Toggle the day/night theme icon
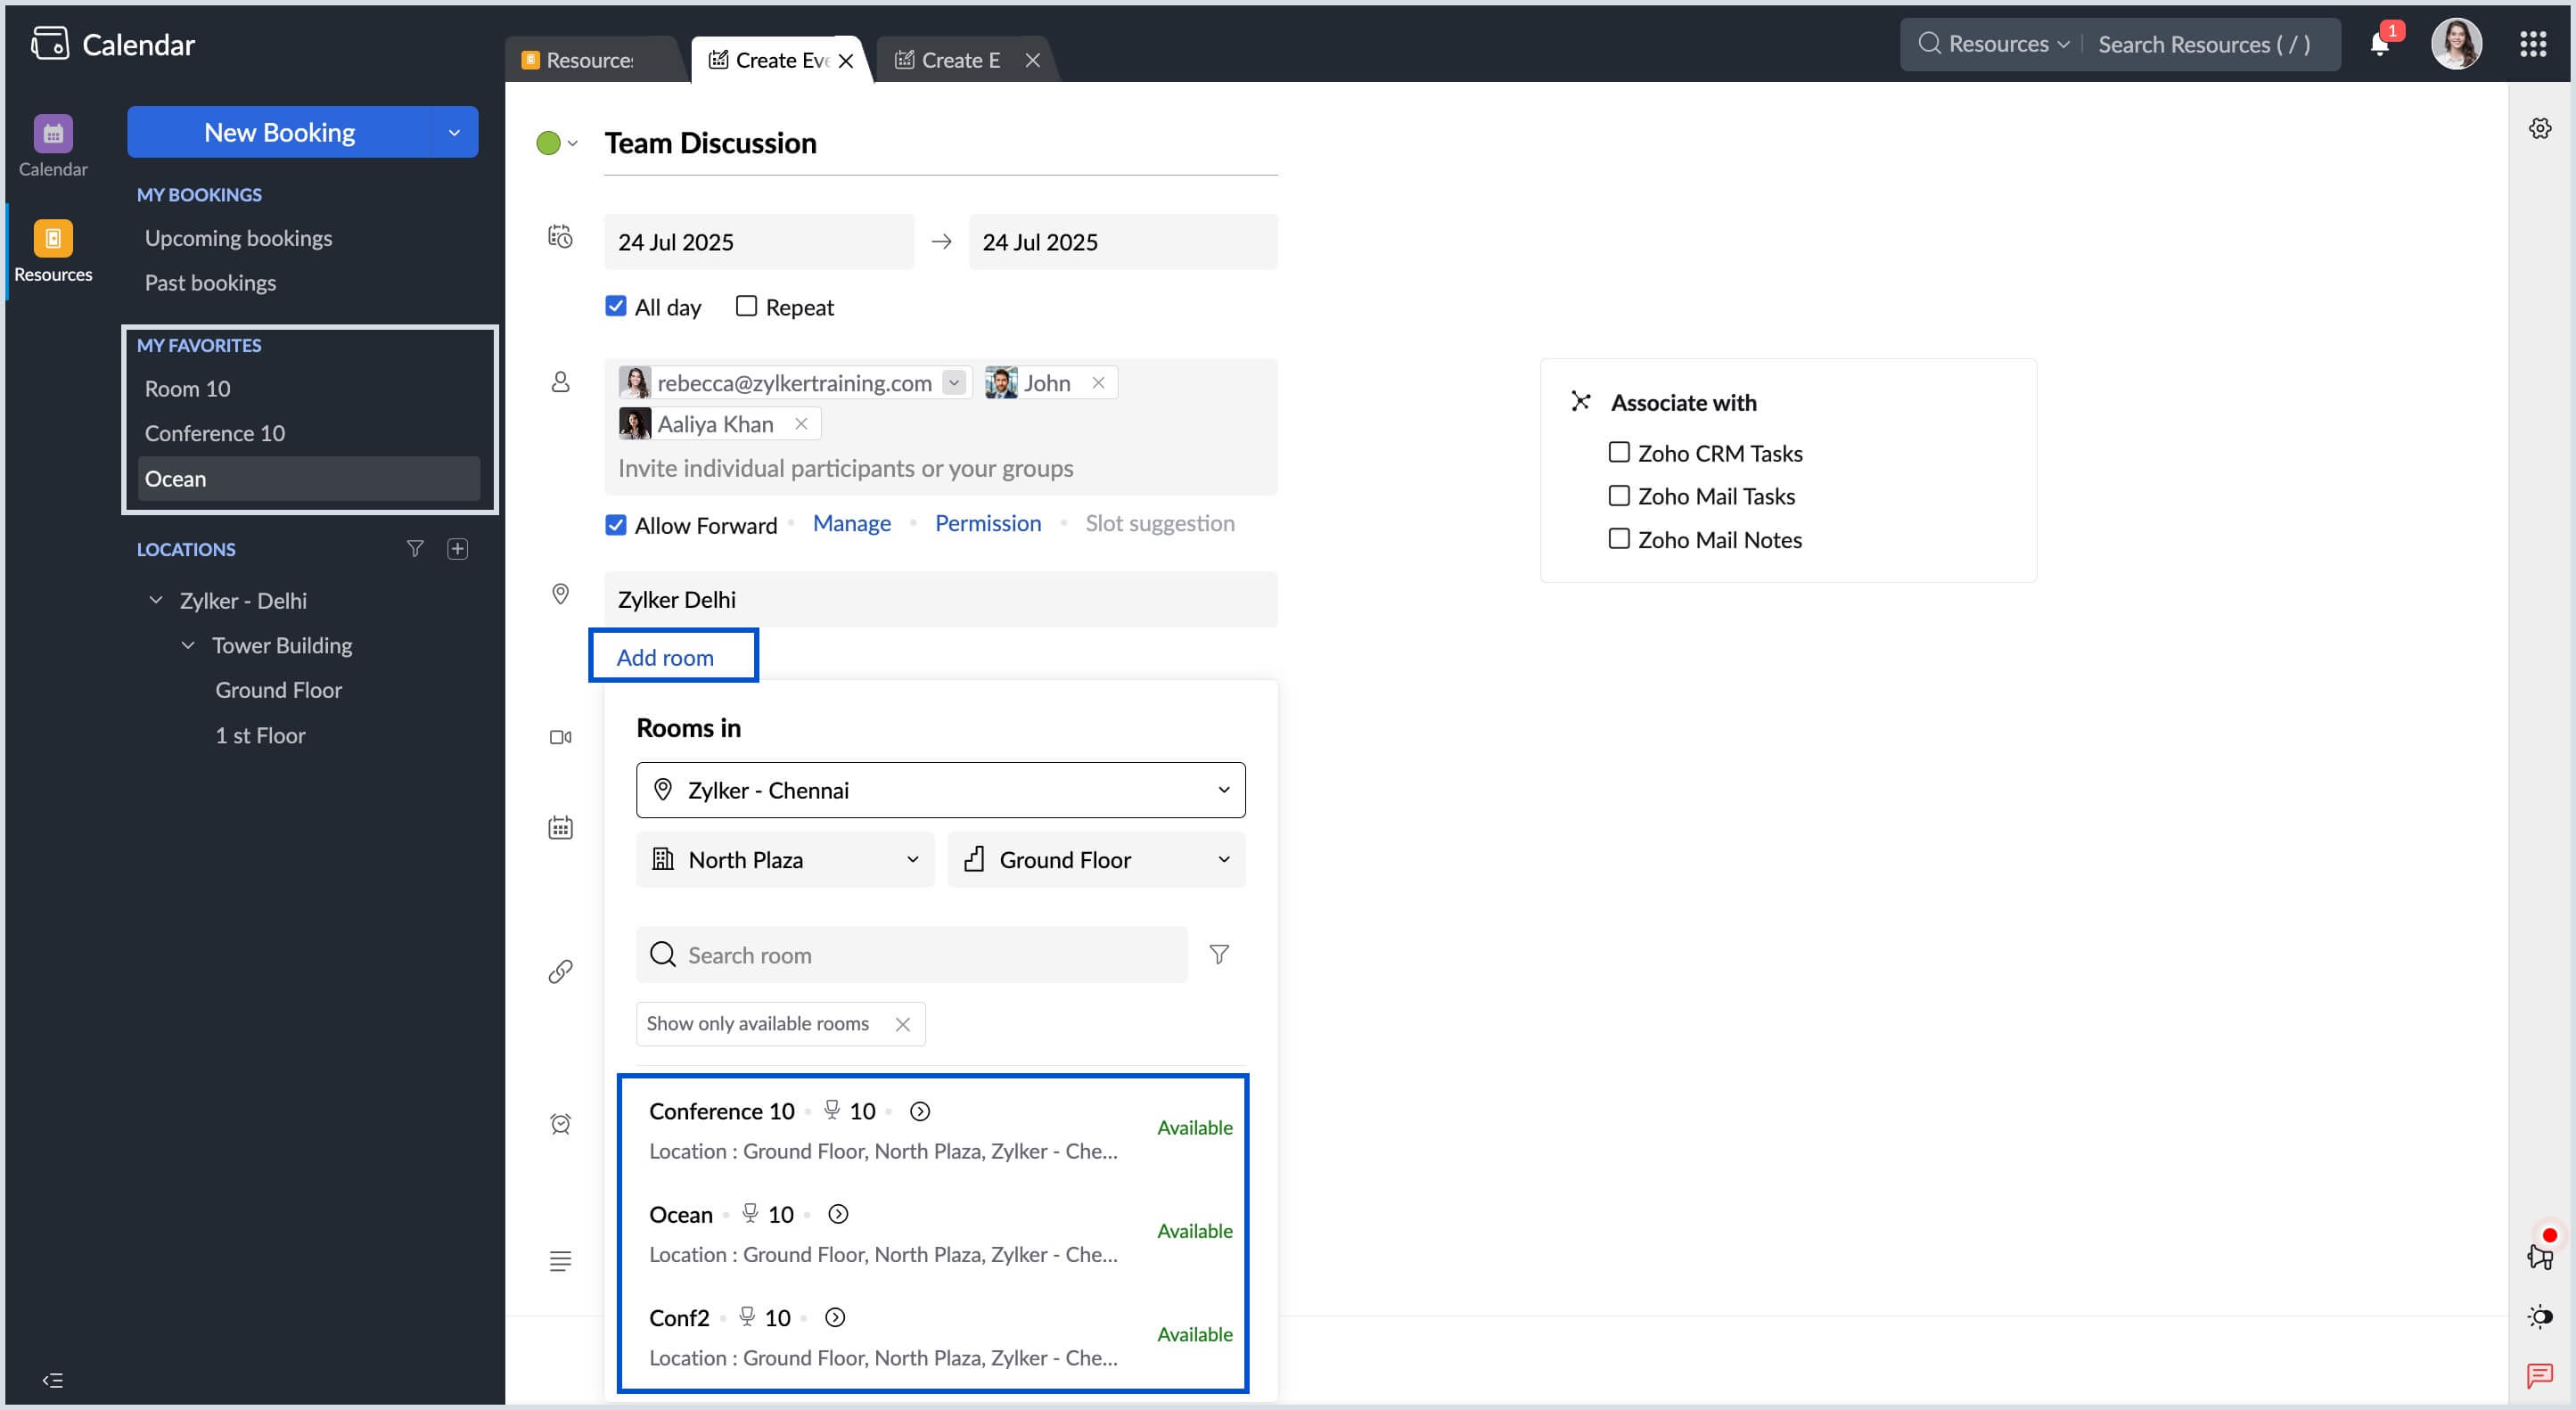 (2540, 1316)
